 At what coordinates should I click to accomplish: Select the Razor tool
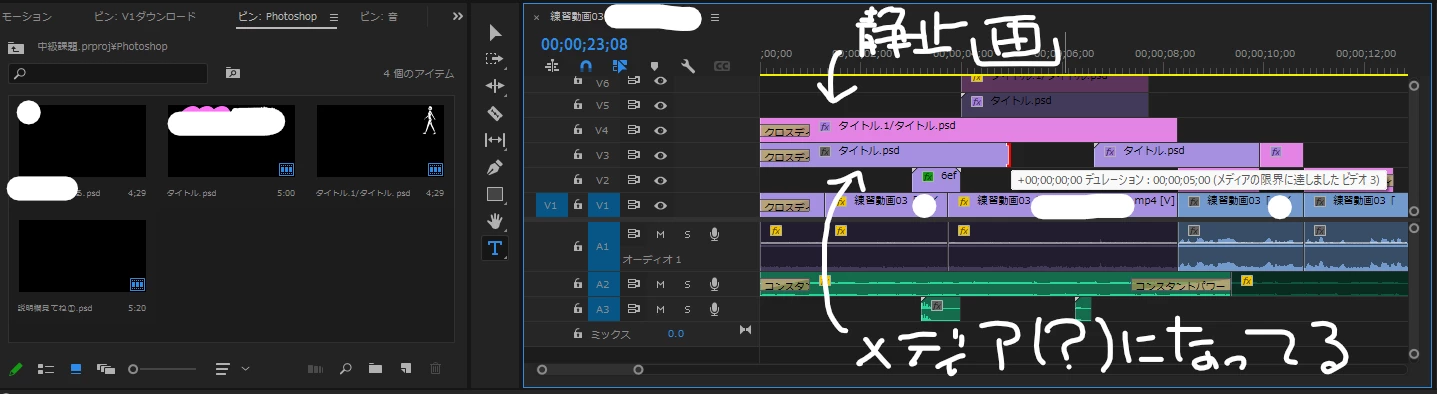click(x=494, y=113)
